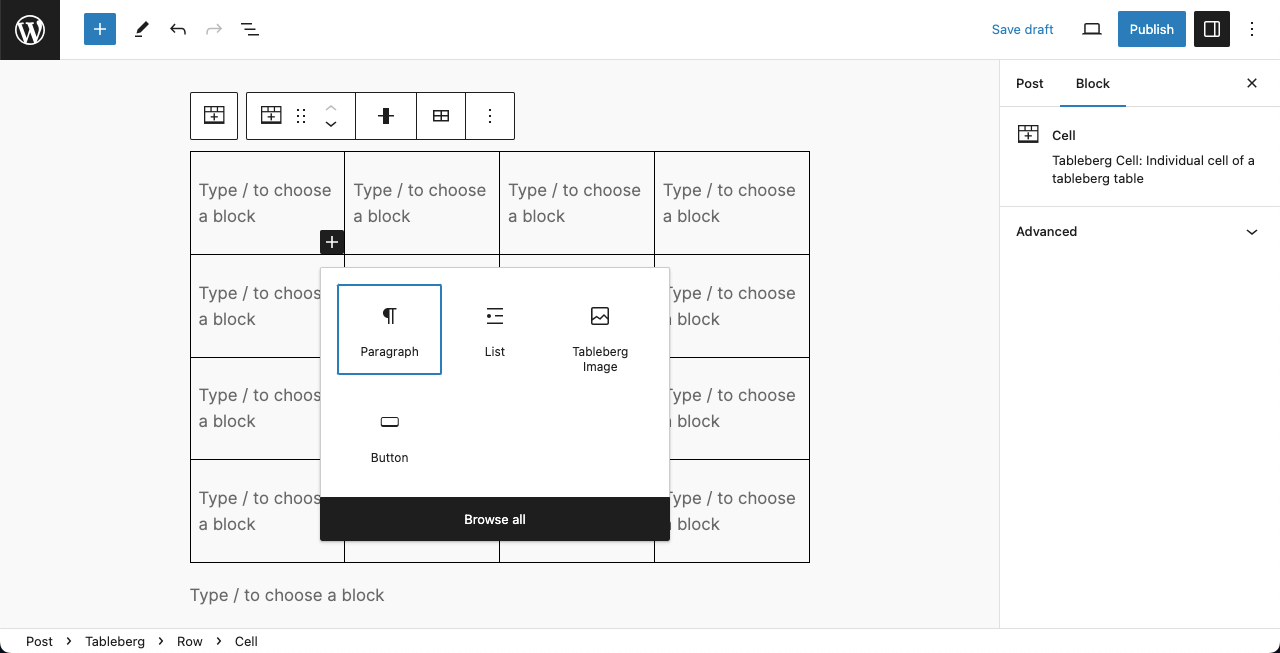This screenshot has height=653, width=1280.
Task: Select the parent Tableberg table block
Action: point(213,116)
